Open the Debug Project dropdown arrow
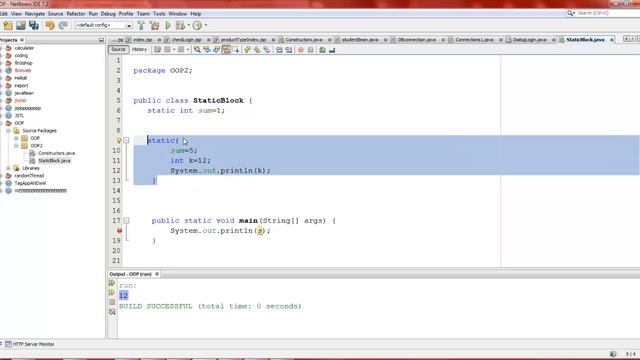 coord(189,25)
